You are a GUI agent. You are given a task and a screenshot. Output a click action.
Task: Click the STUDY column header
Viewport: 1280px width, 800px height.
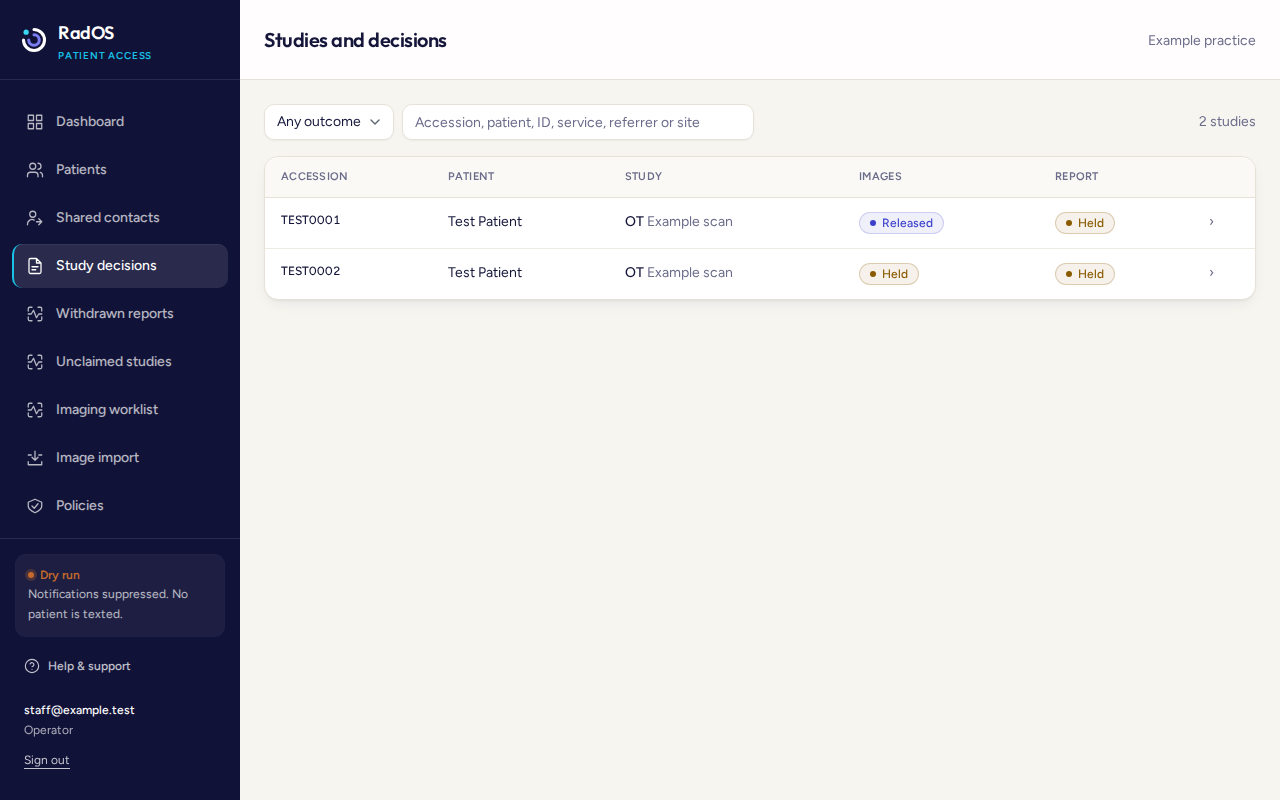[643, 176]
